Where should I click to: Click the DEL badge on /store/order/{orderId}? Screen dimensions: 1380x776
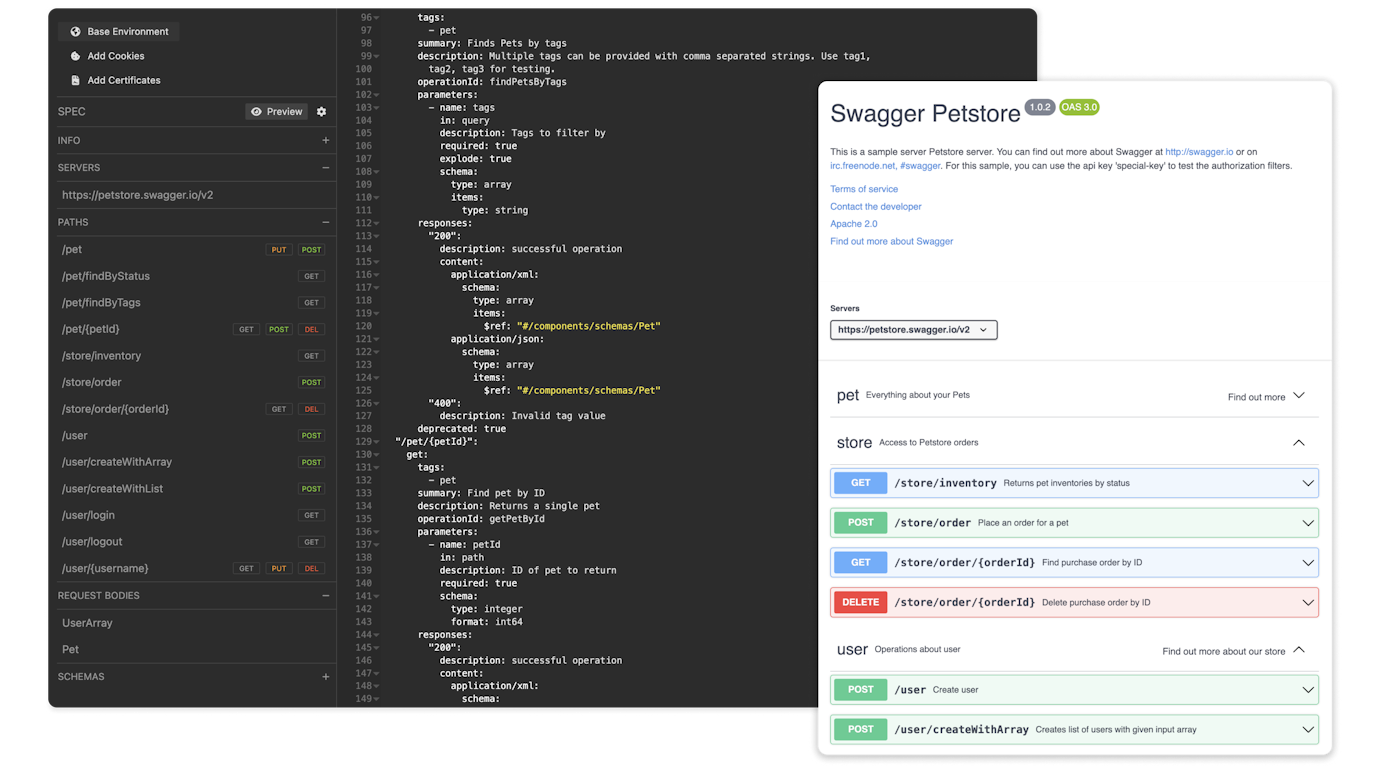311,408
